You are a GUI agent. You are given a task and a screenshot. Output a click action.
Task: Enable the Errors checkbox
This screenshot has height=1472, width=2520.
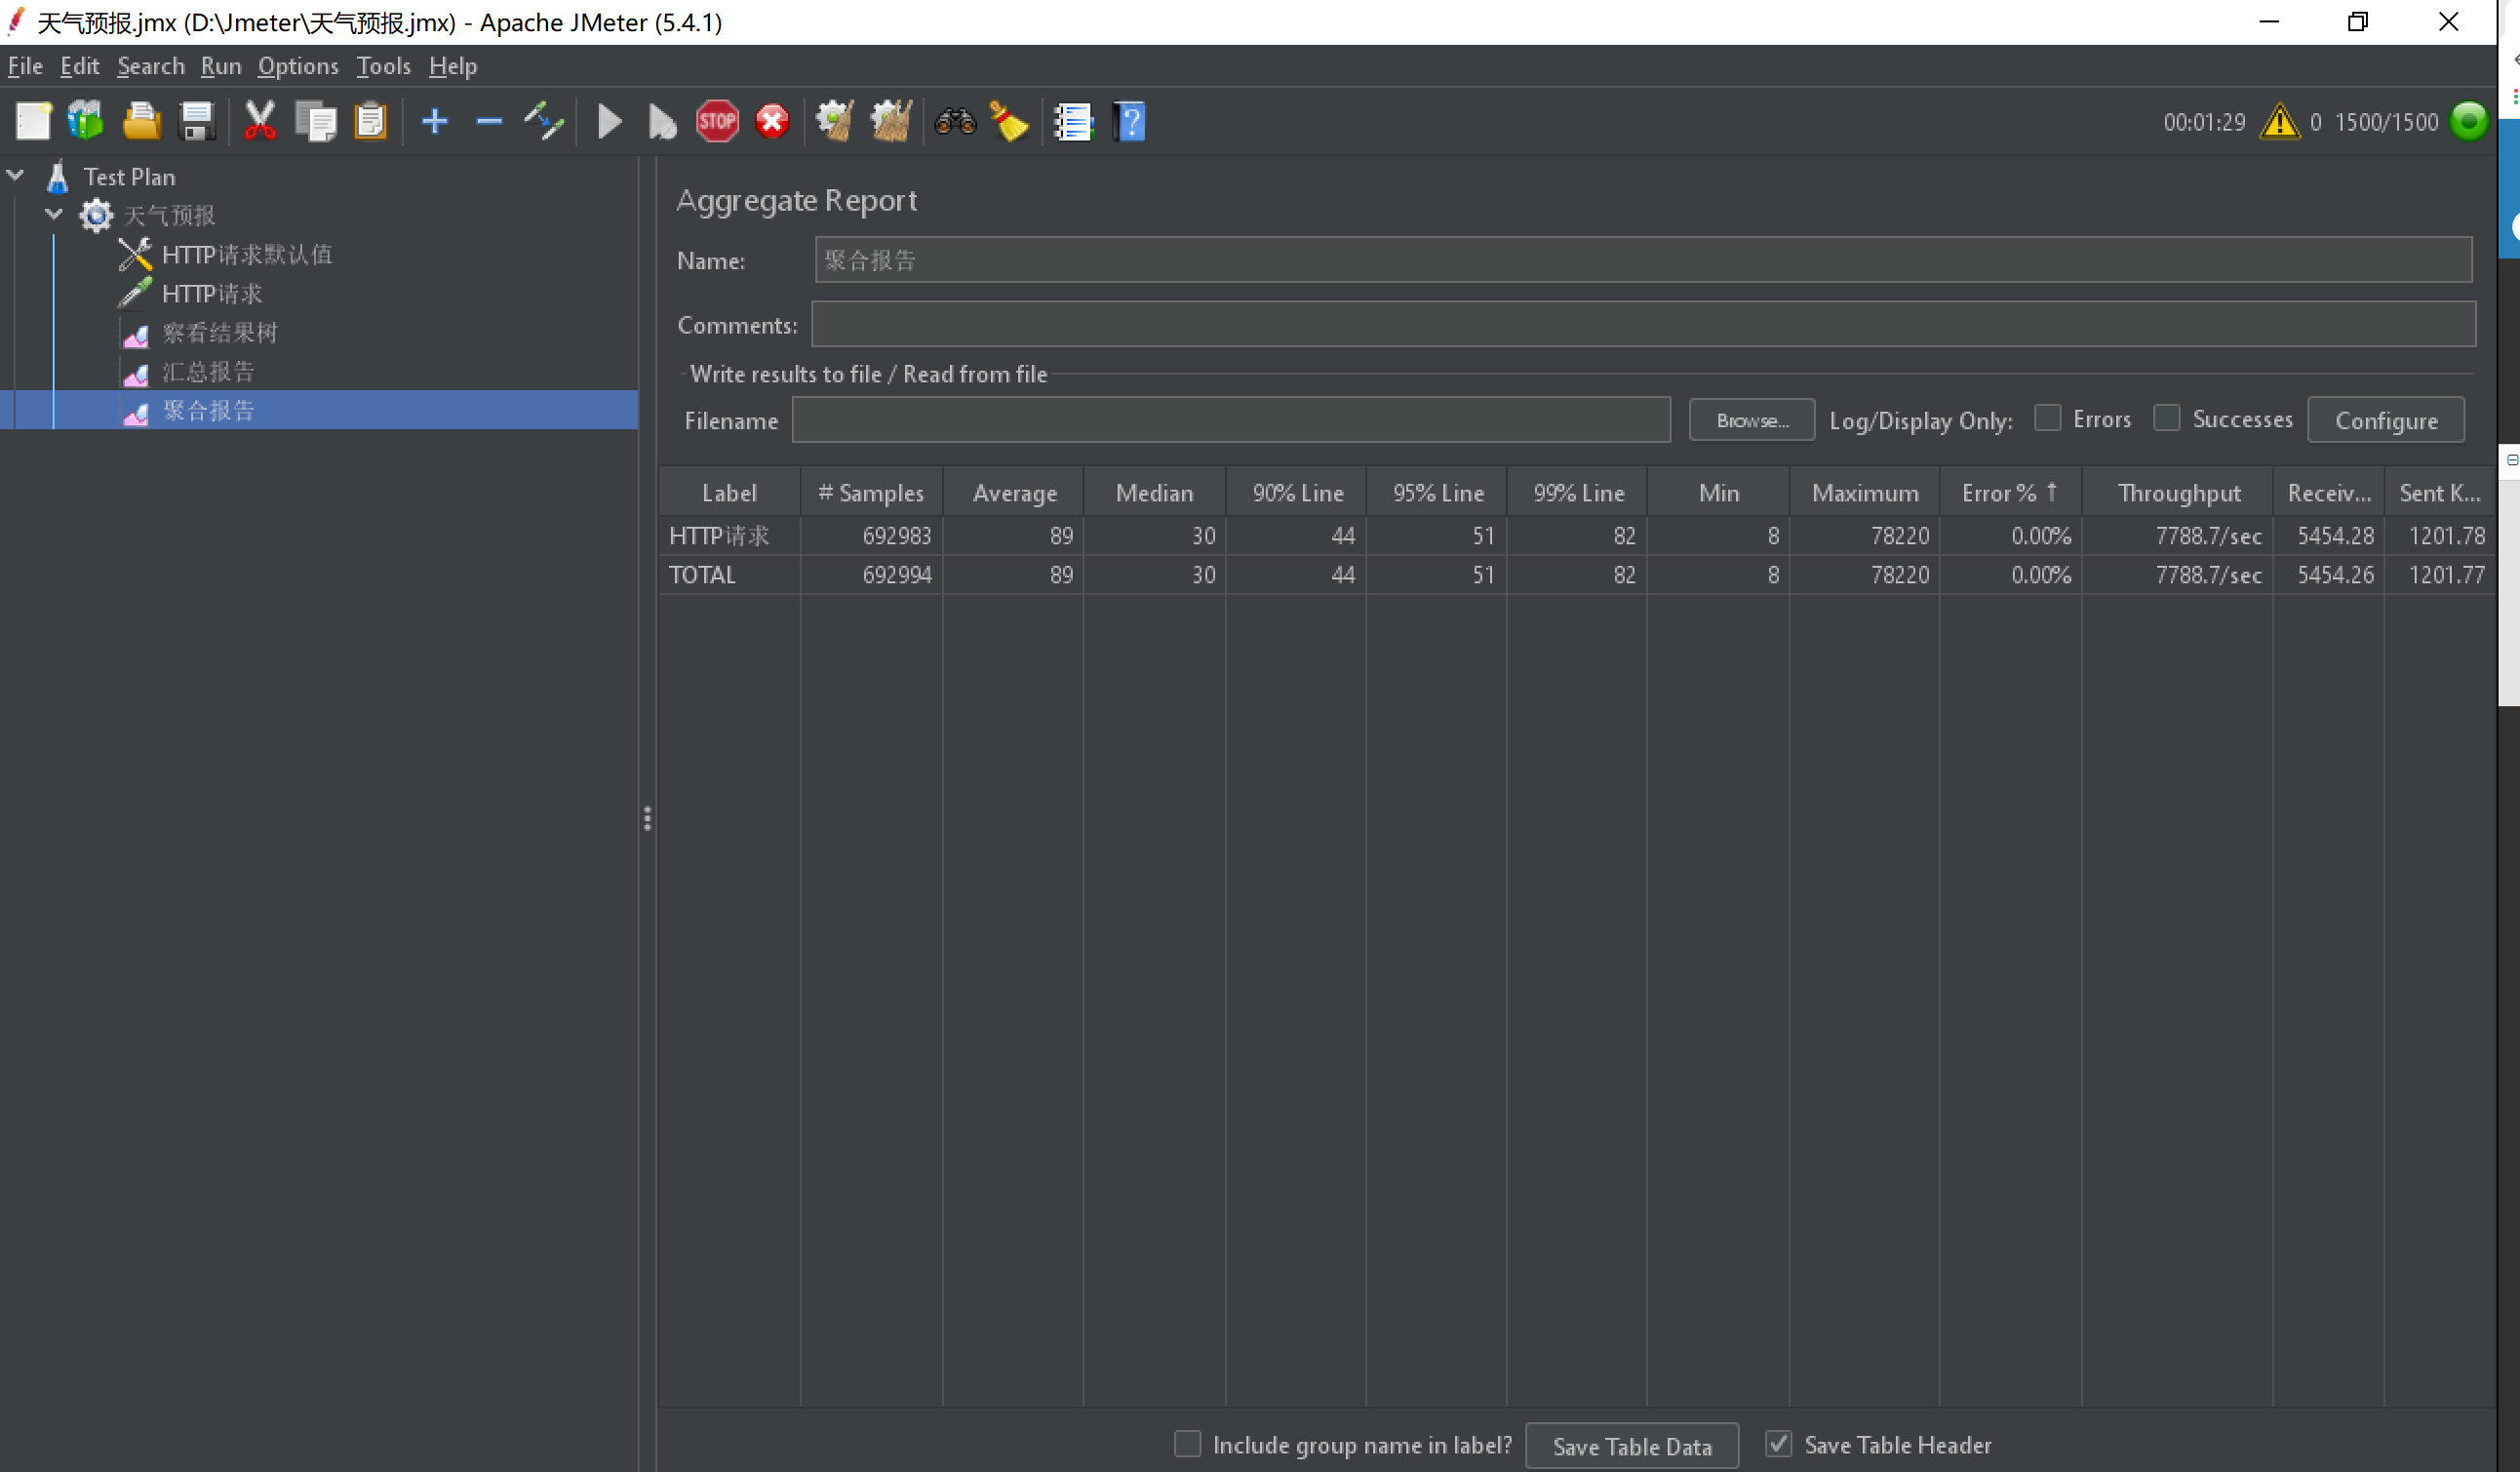pyautogui.click(x=2047, y=418)
